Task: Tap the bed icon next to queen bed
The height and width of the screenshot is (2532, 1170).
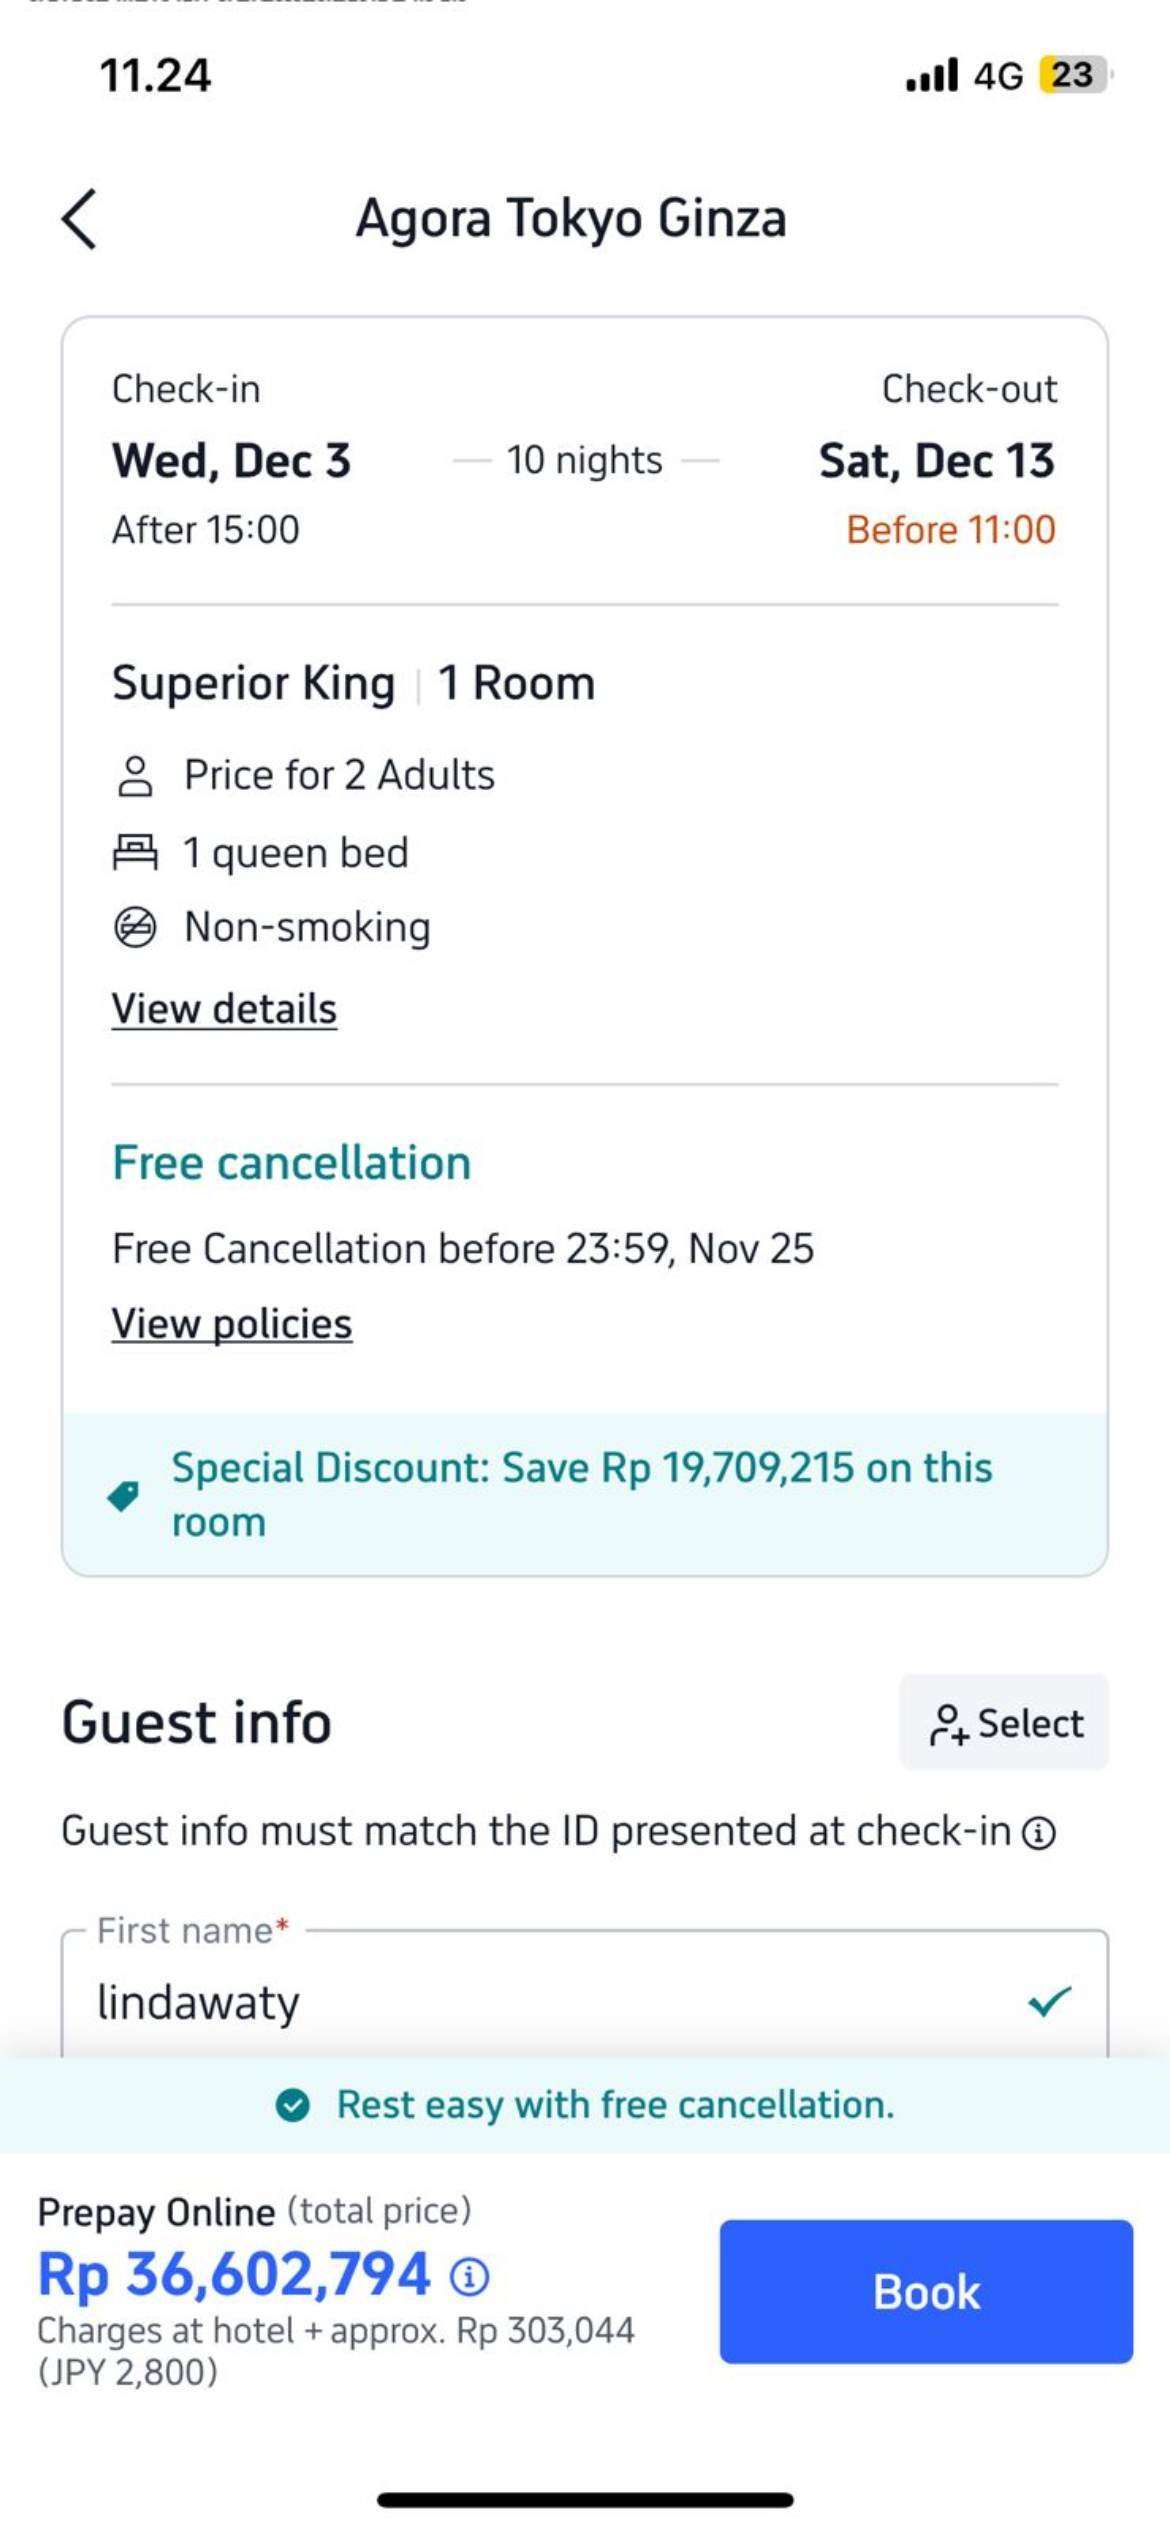Action: coord(135,853)
